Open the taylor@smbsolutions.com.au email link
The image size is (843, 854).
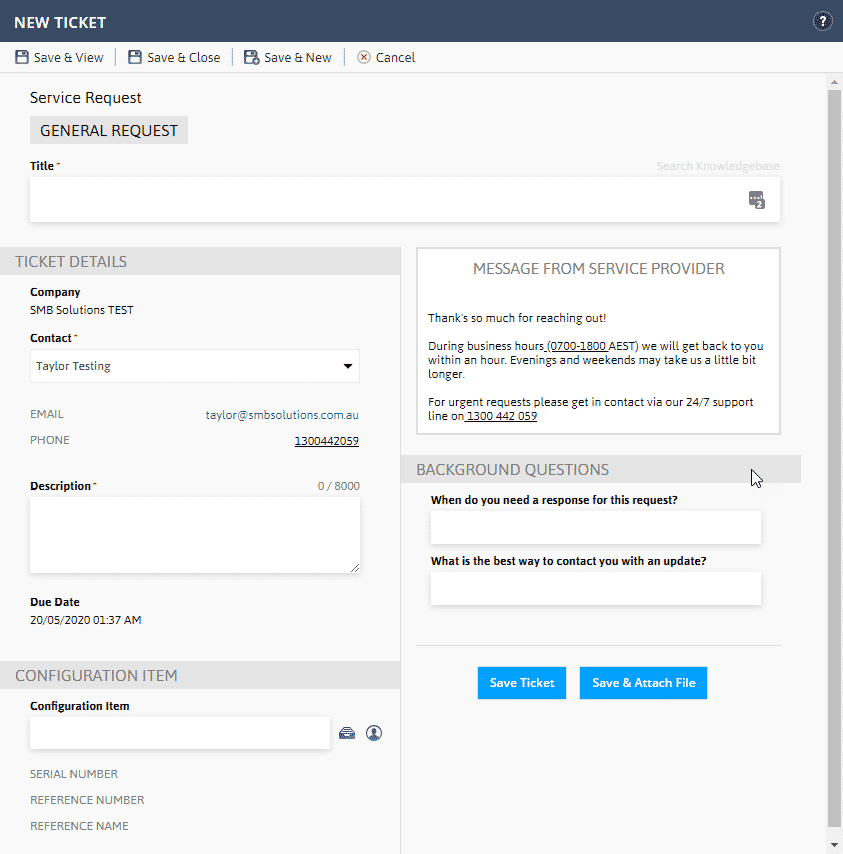click(282, 415)
